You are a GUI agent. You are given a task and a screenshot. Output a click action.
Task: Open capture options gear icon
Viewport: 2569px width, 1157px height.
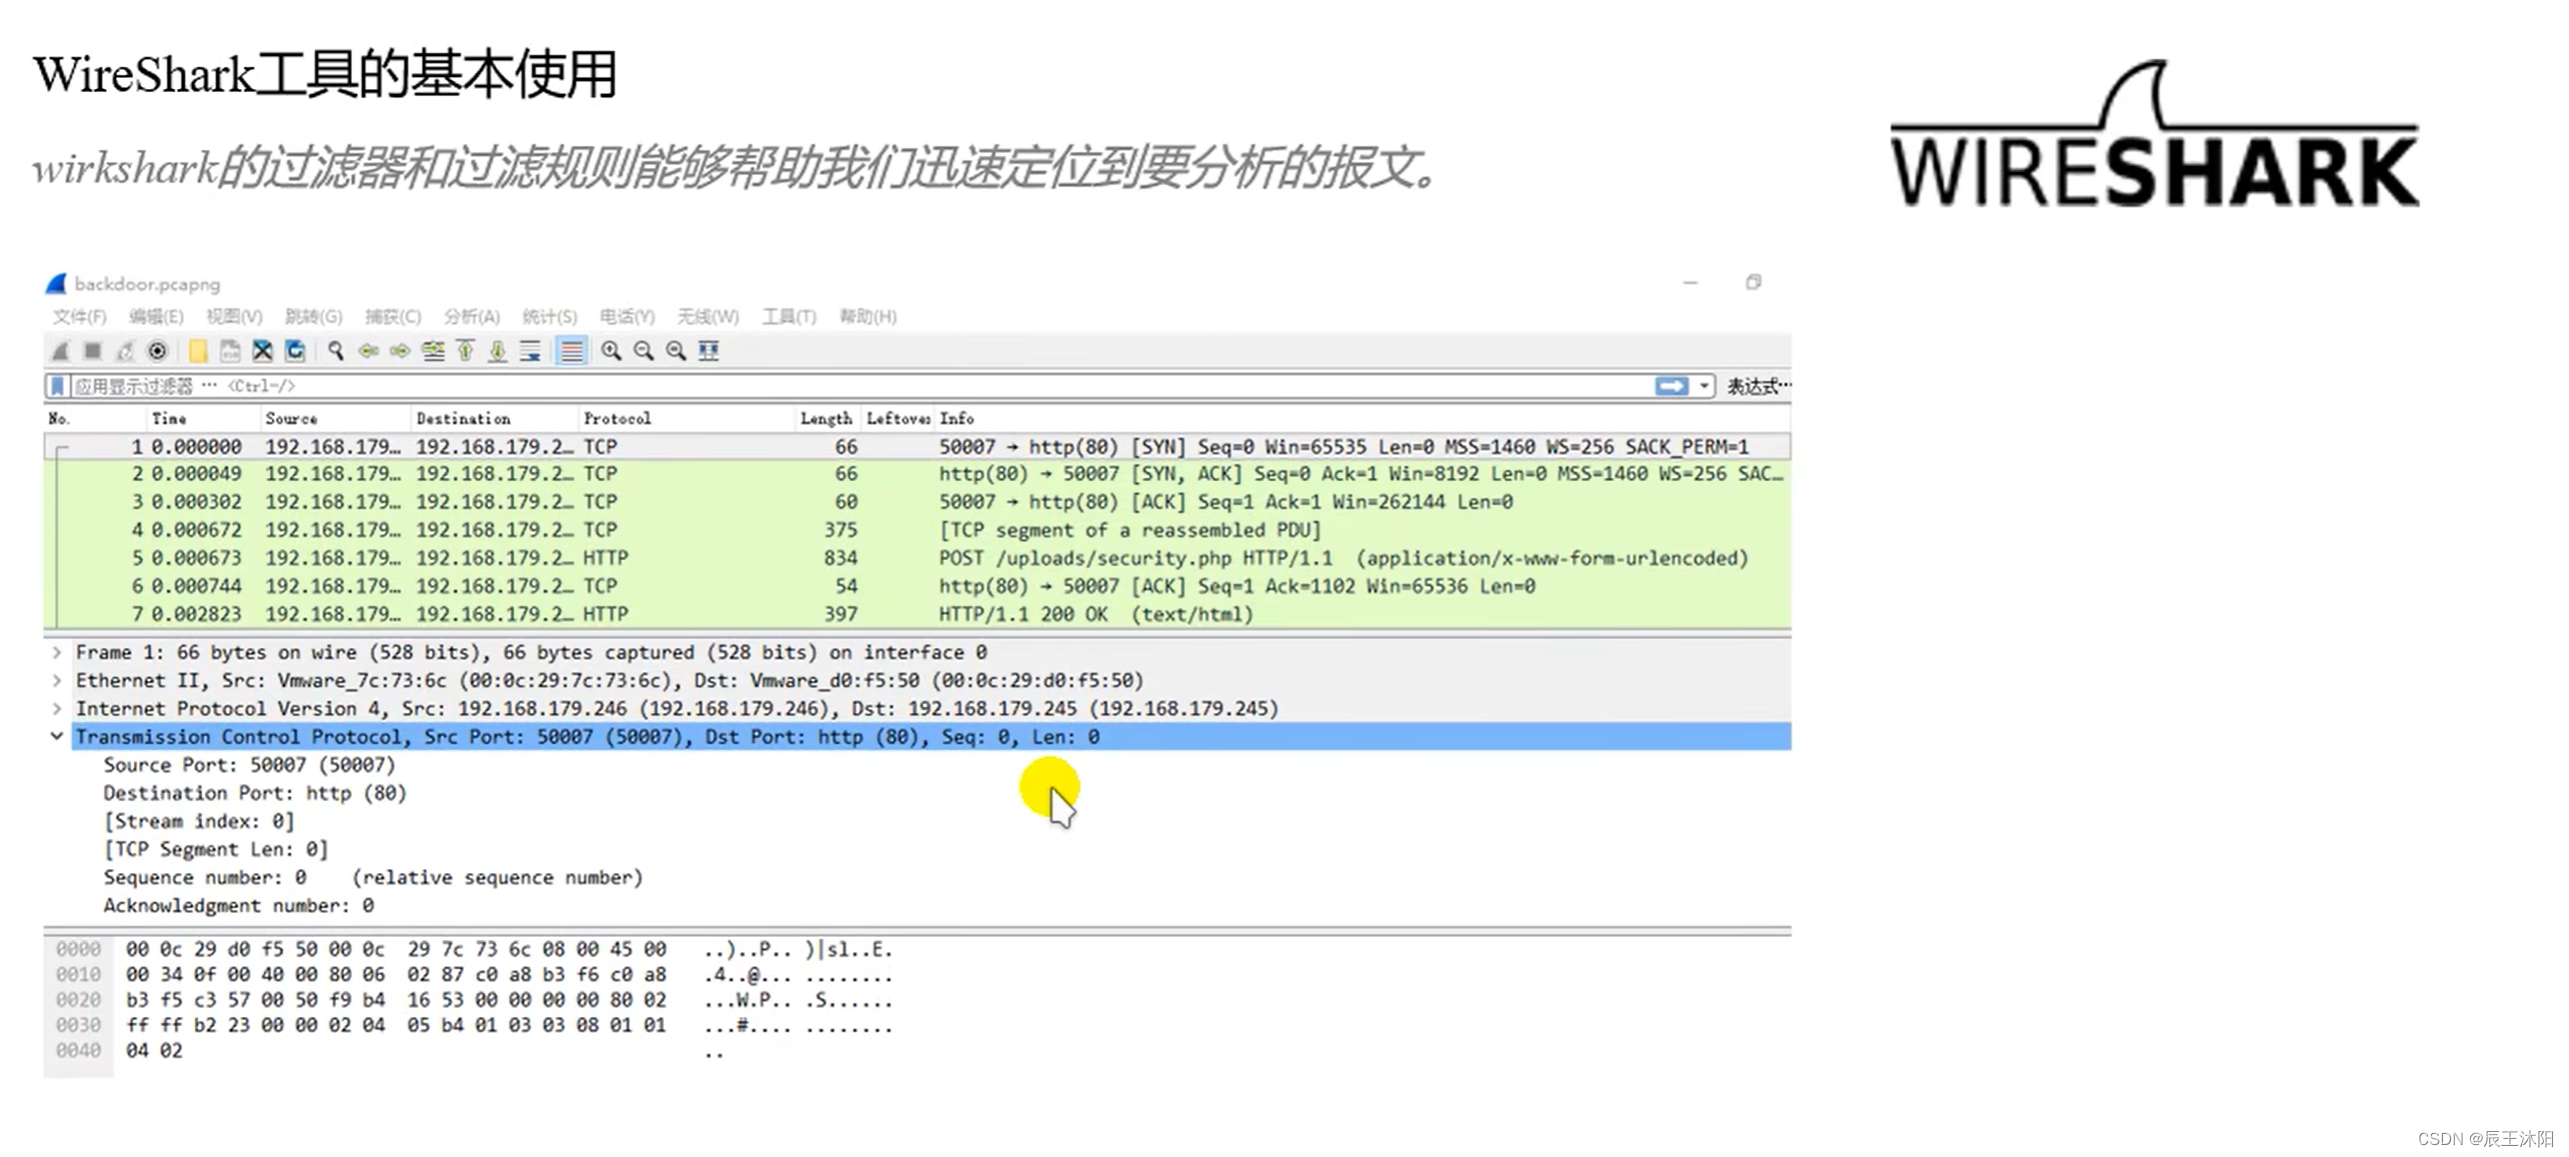[157, 351]
